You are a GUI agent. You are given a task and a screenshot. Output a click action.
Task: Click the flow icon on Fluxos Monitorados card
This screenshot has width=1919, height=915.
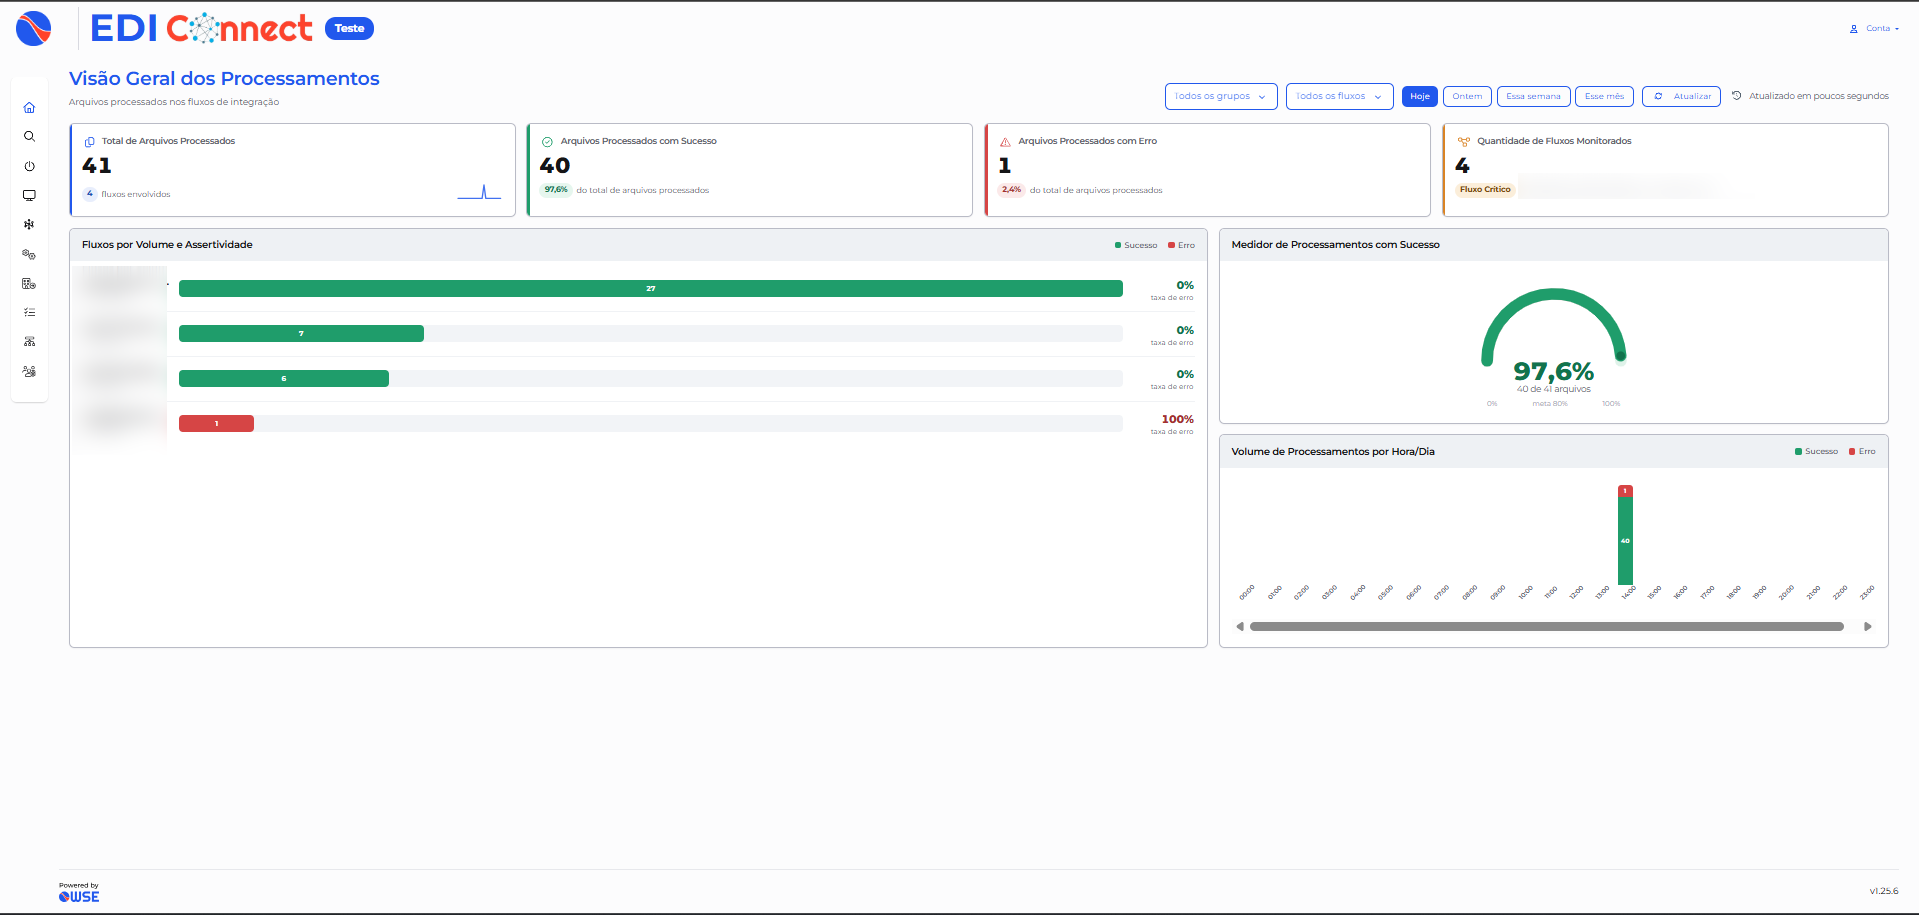1464,142
